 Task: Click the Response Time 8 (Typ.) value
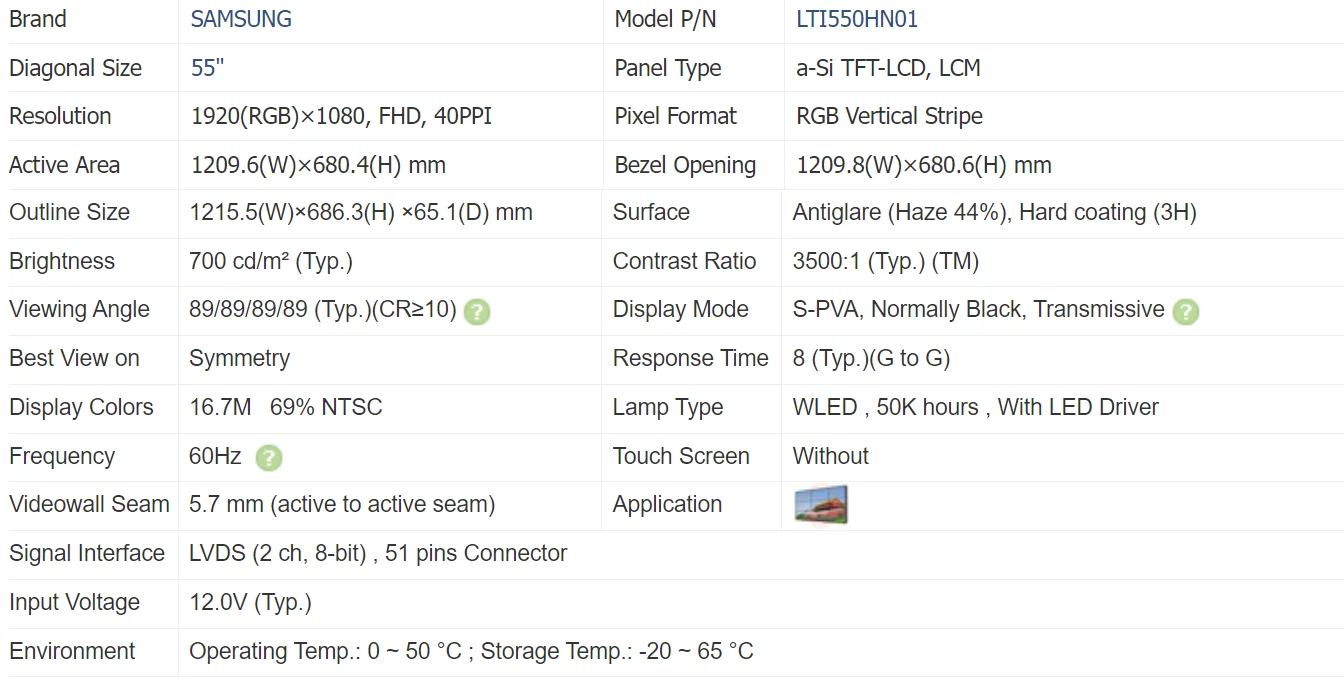click(871, 358)
